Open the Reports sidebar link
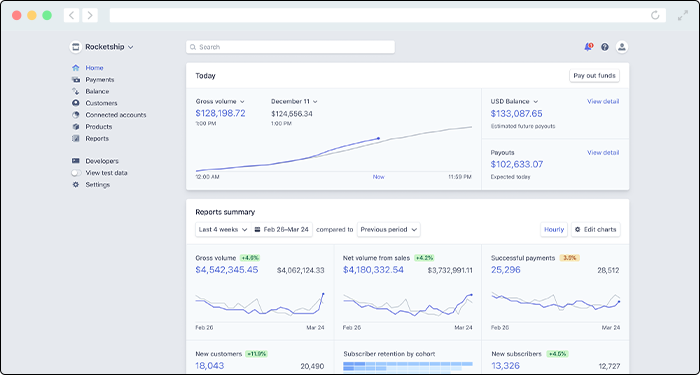The height and width of the screenshot is (375, 700). pos(97,138)
